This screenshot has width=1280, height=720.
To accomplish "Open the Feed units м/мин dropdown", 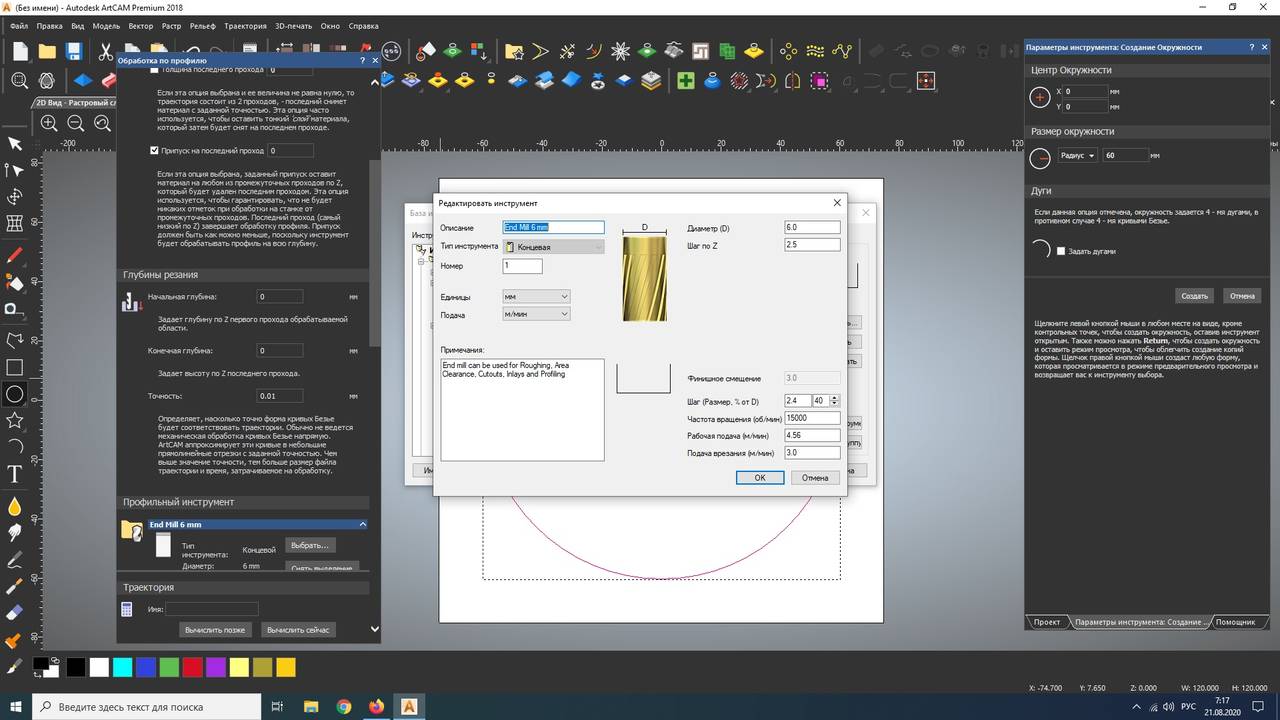I will tap(536, 314).
